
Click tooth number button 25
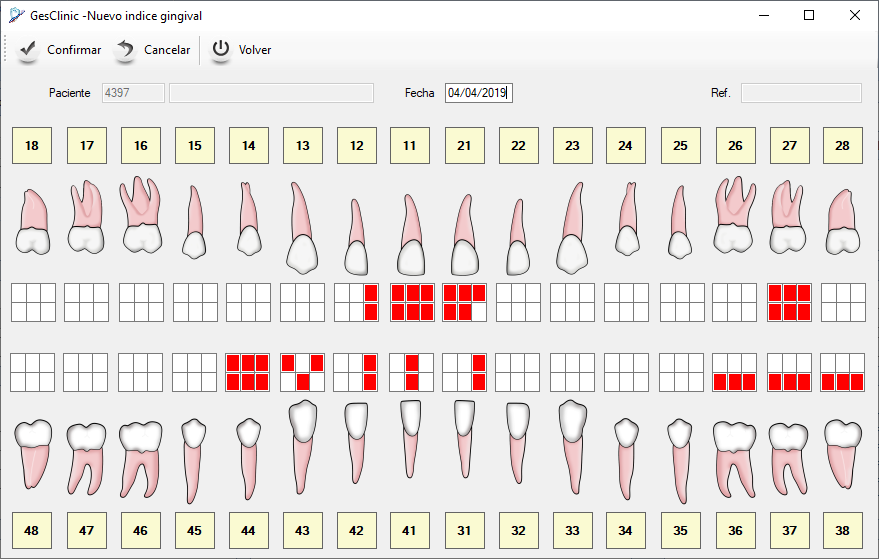pyautogui.click(x=681, y=145)
